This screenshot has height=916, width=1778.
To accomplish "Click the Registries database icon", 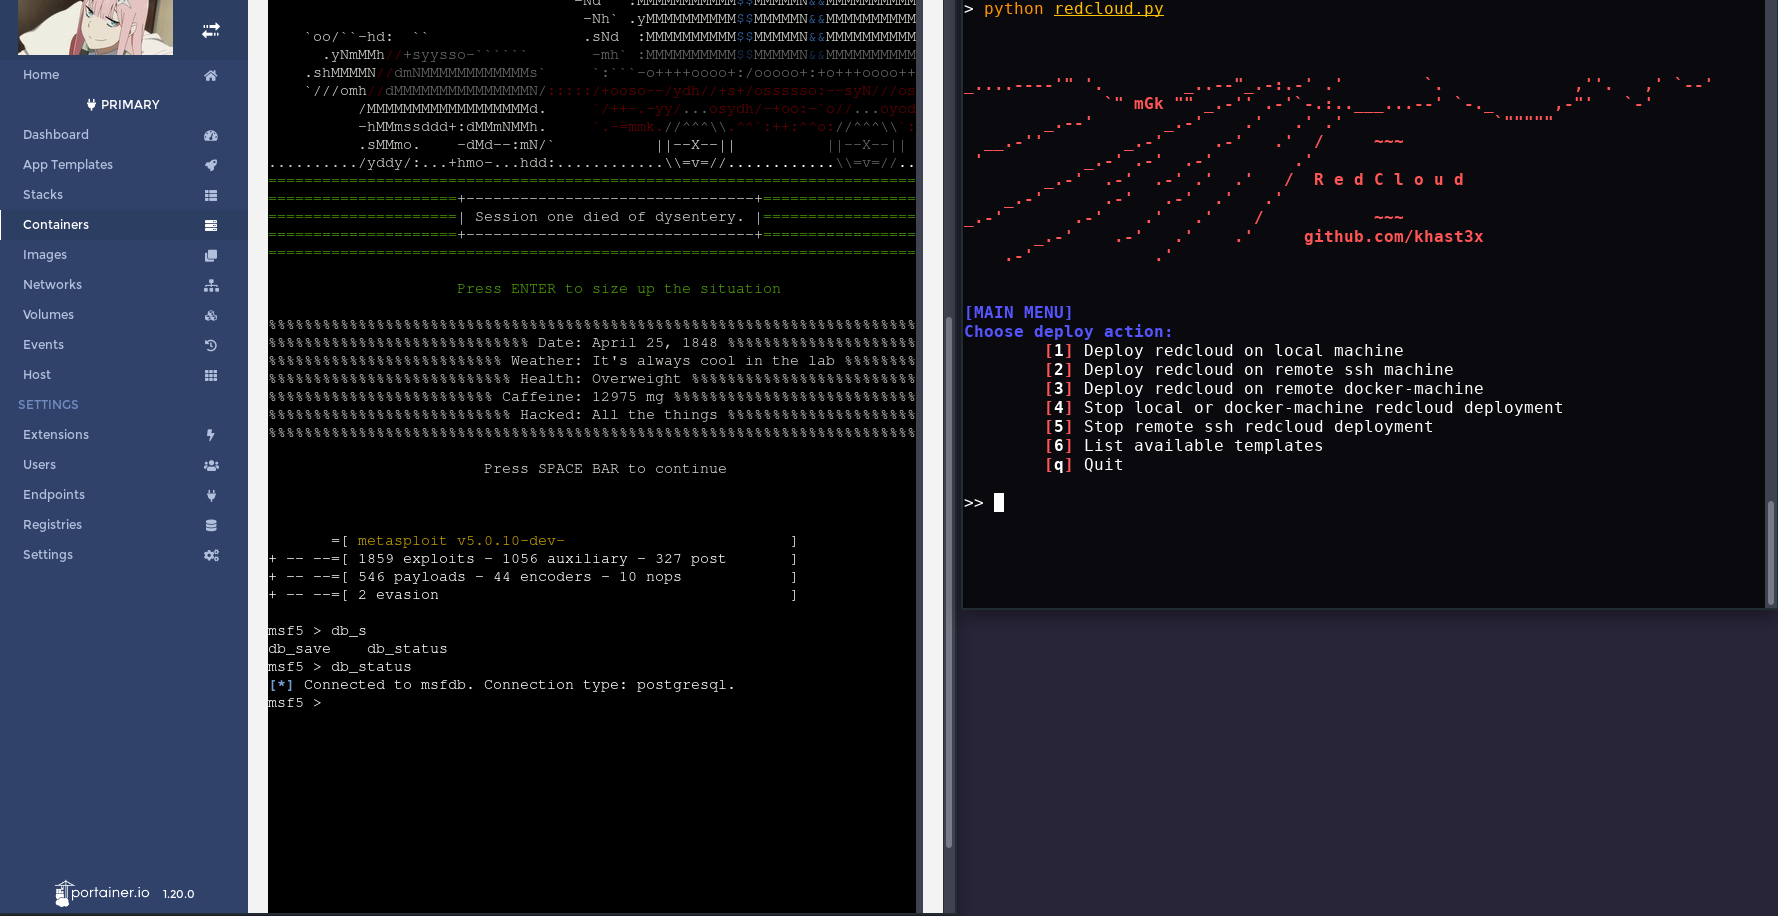I will (211, 525).
